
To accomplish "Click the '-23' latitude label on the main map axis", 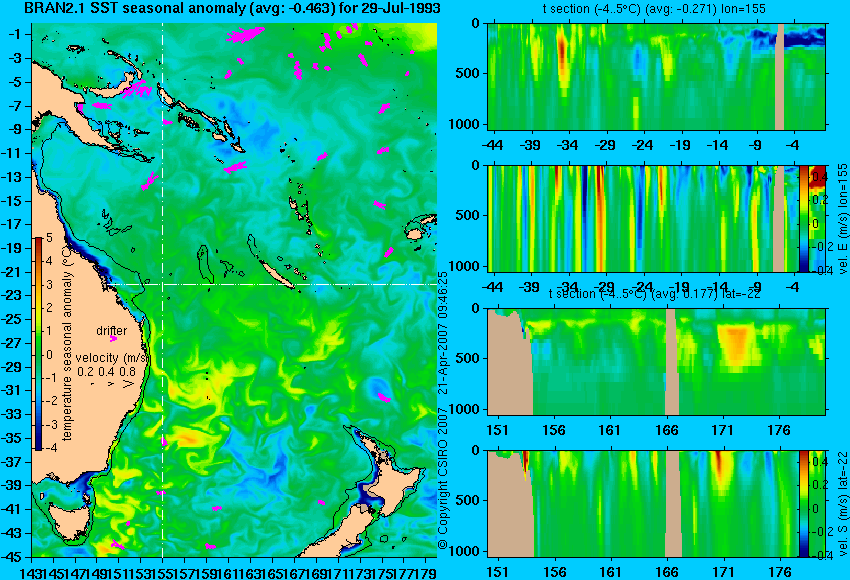I will pos(12,295).
